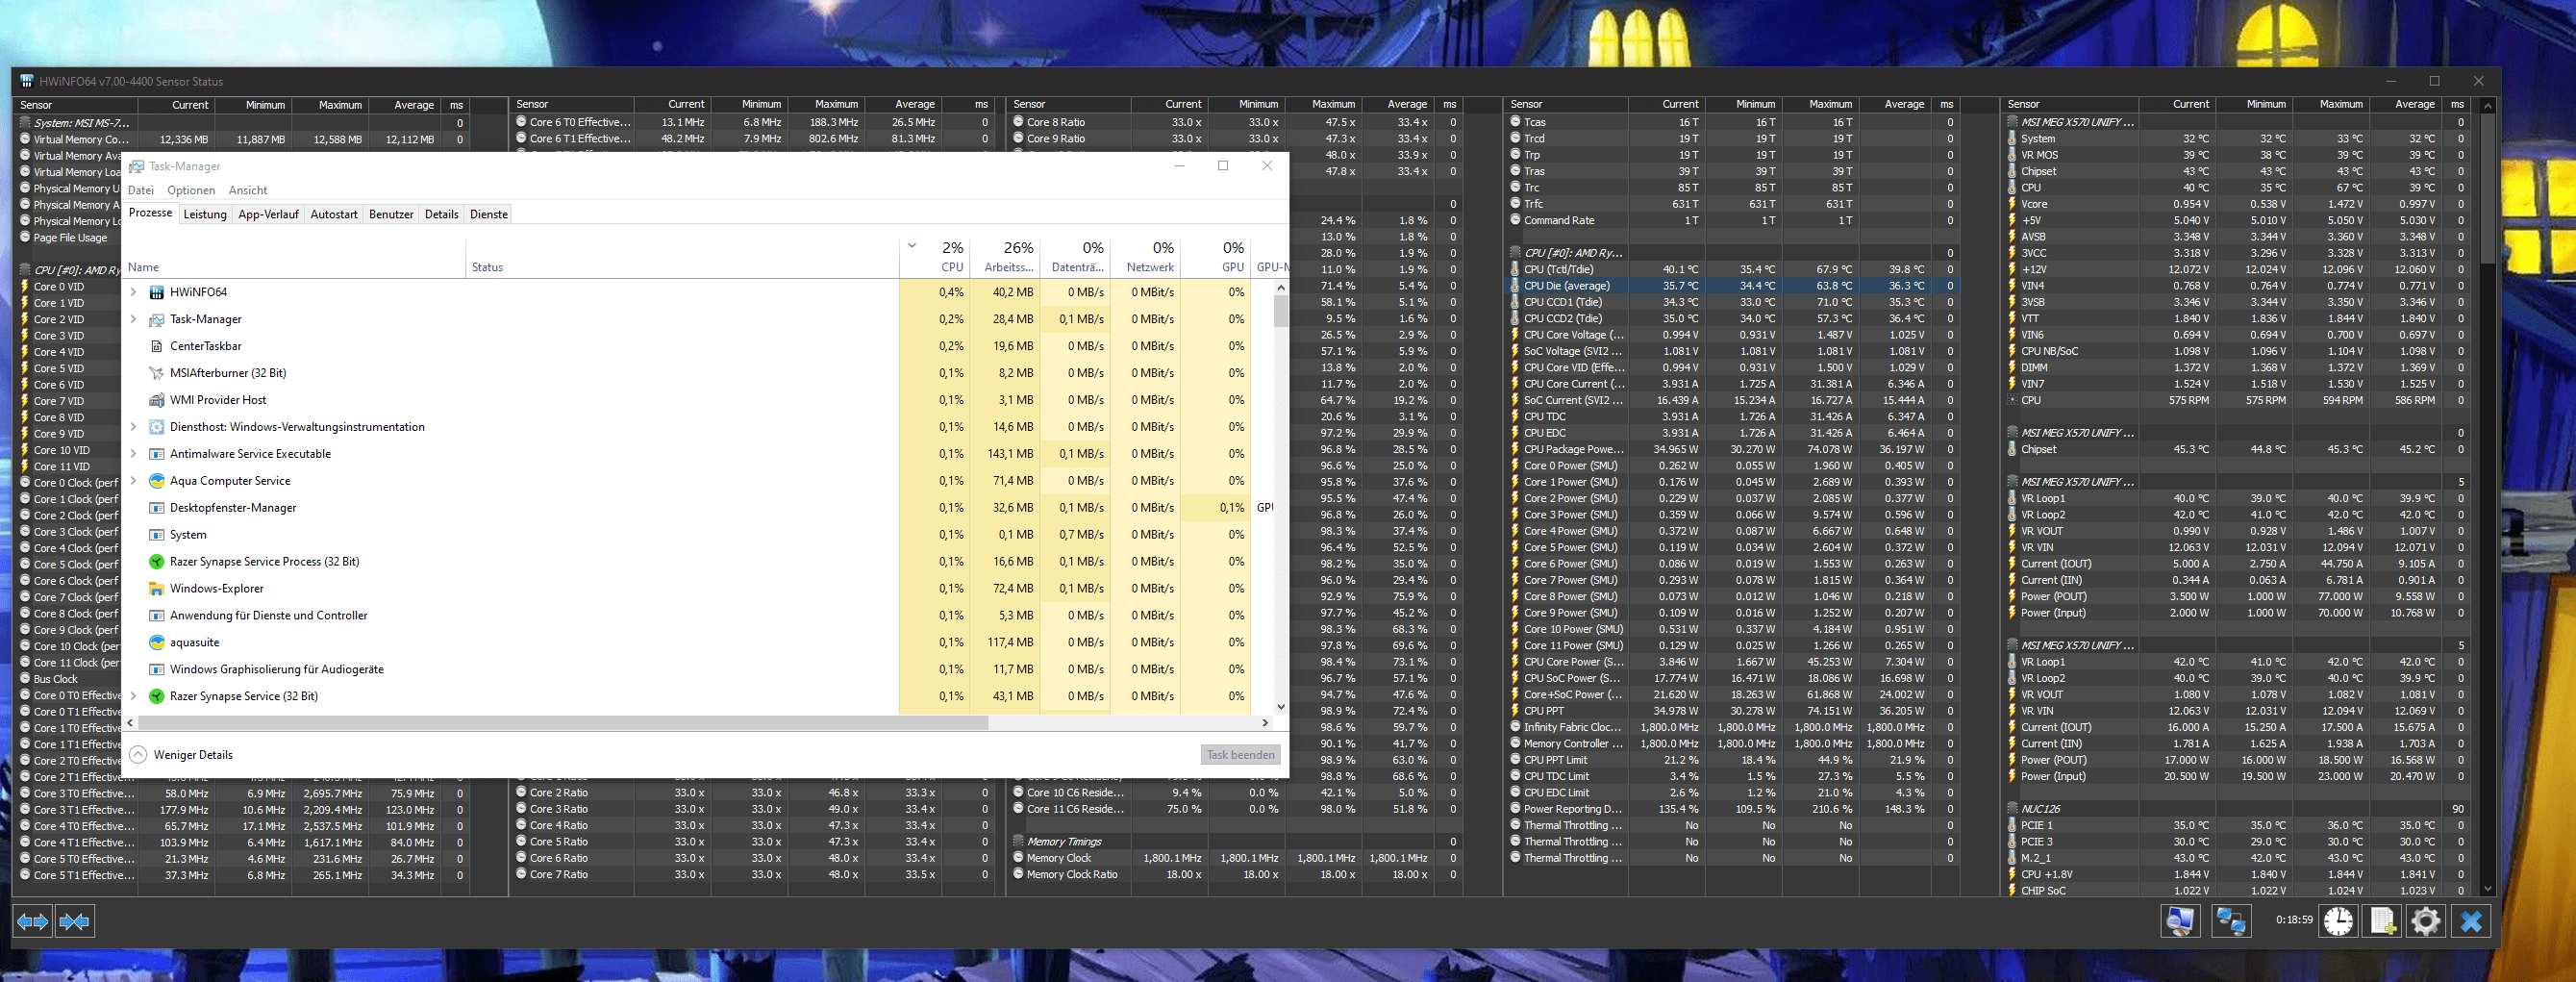Click HWiNFO collapse-columns inward arrows button
The height and width of the screenshot is (982, 2576).
75,921
